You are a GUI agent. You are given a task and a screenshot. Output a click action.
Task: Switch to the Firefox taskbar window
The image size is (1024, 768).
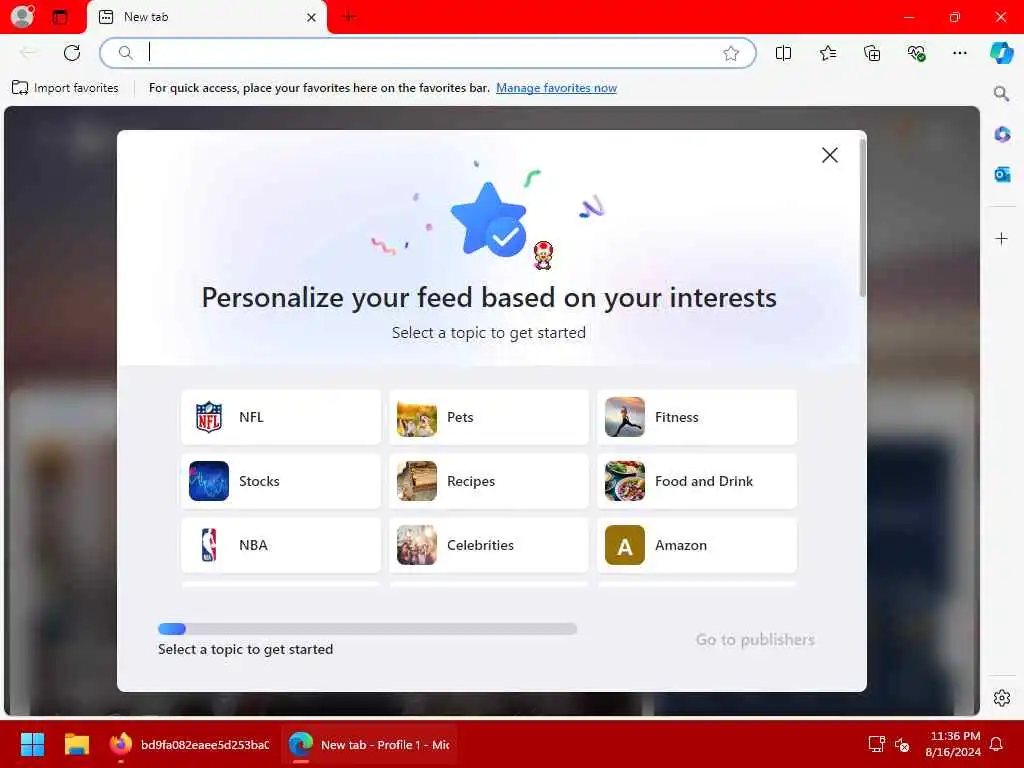pyautogui.click(x=189, y=744)
